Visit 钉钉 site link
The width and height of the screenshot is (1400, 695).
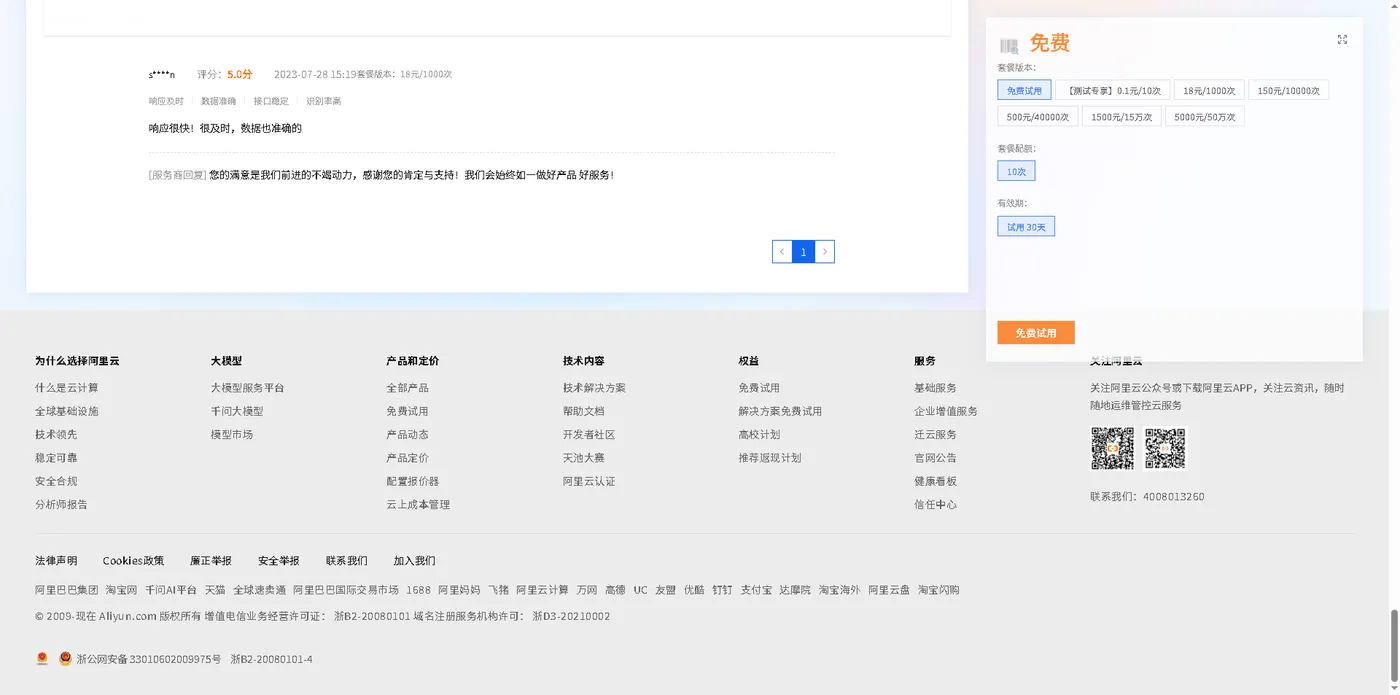click(722, 590)
